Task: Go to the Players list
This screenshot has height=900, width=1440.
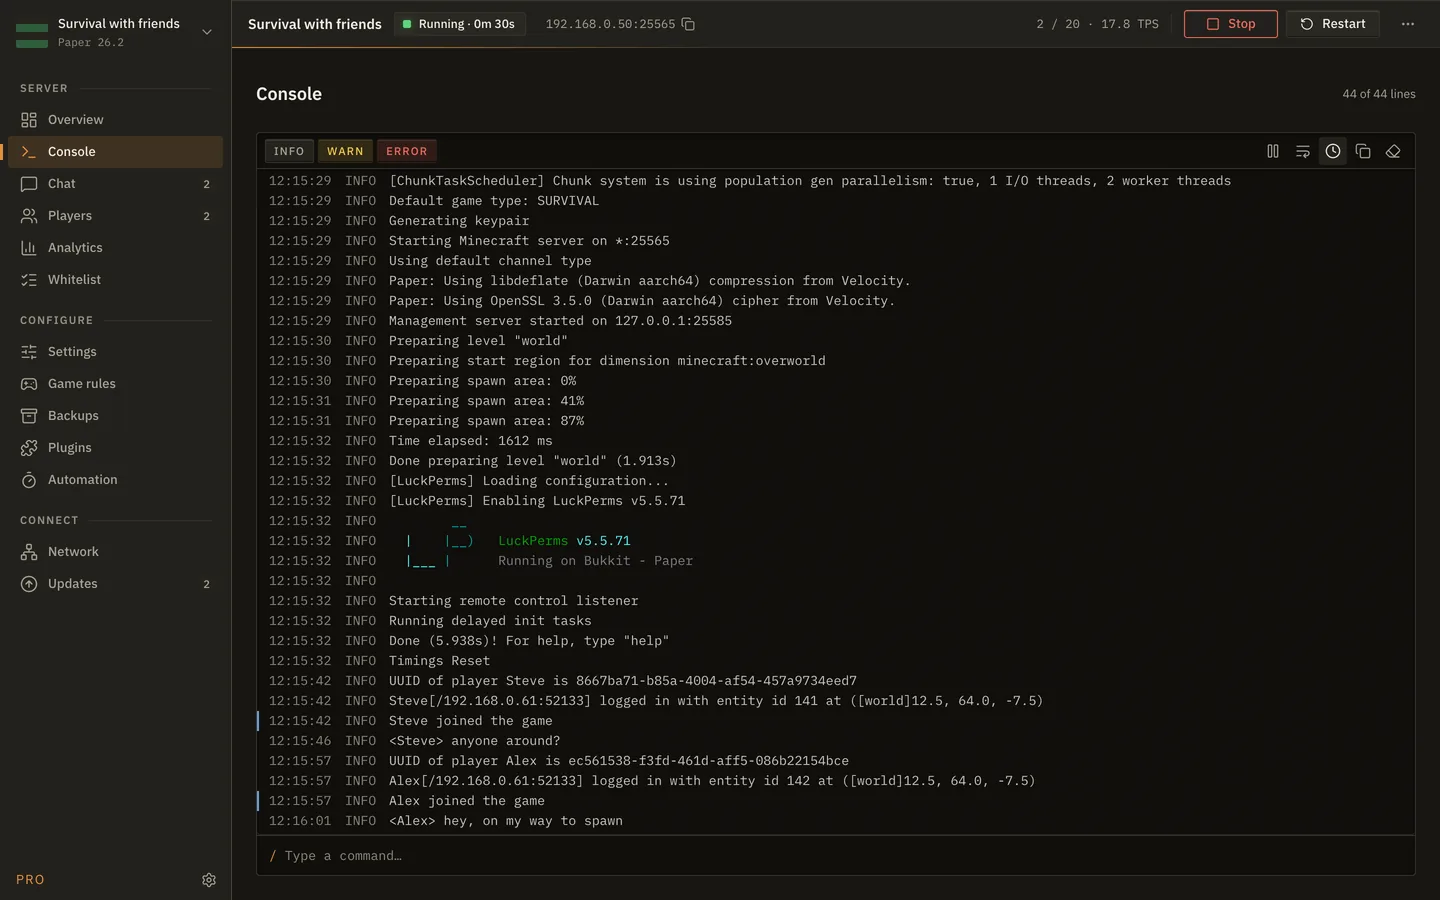Action: (x=115, y=216)
